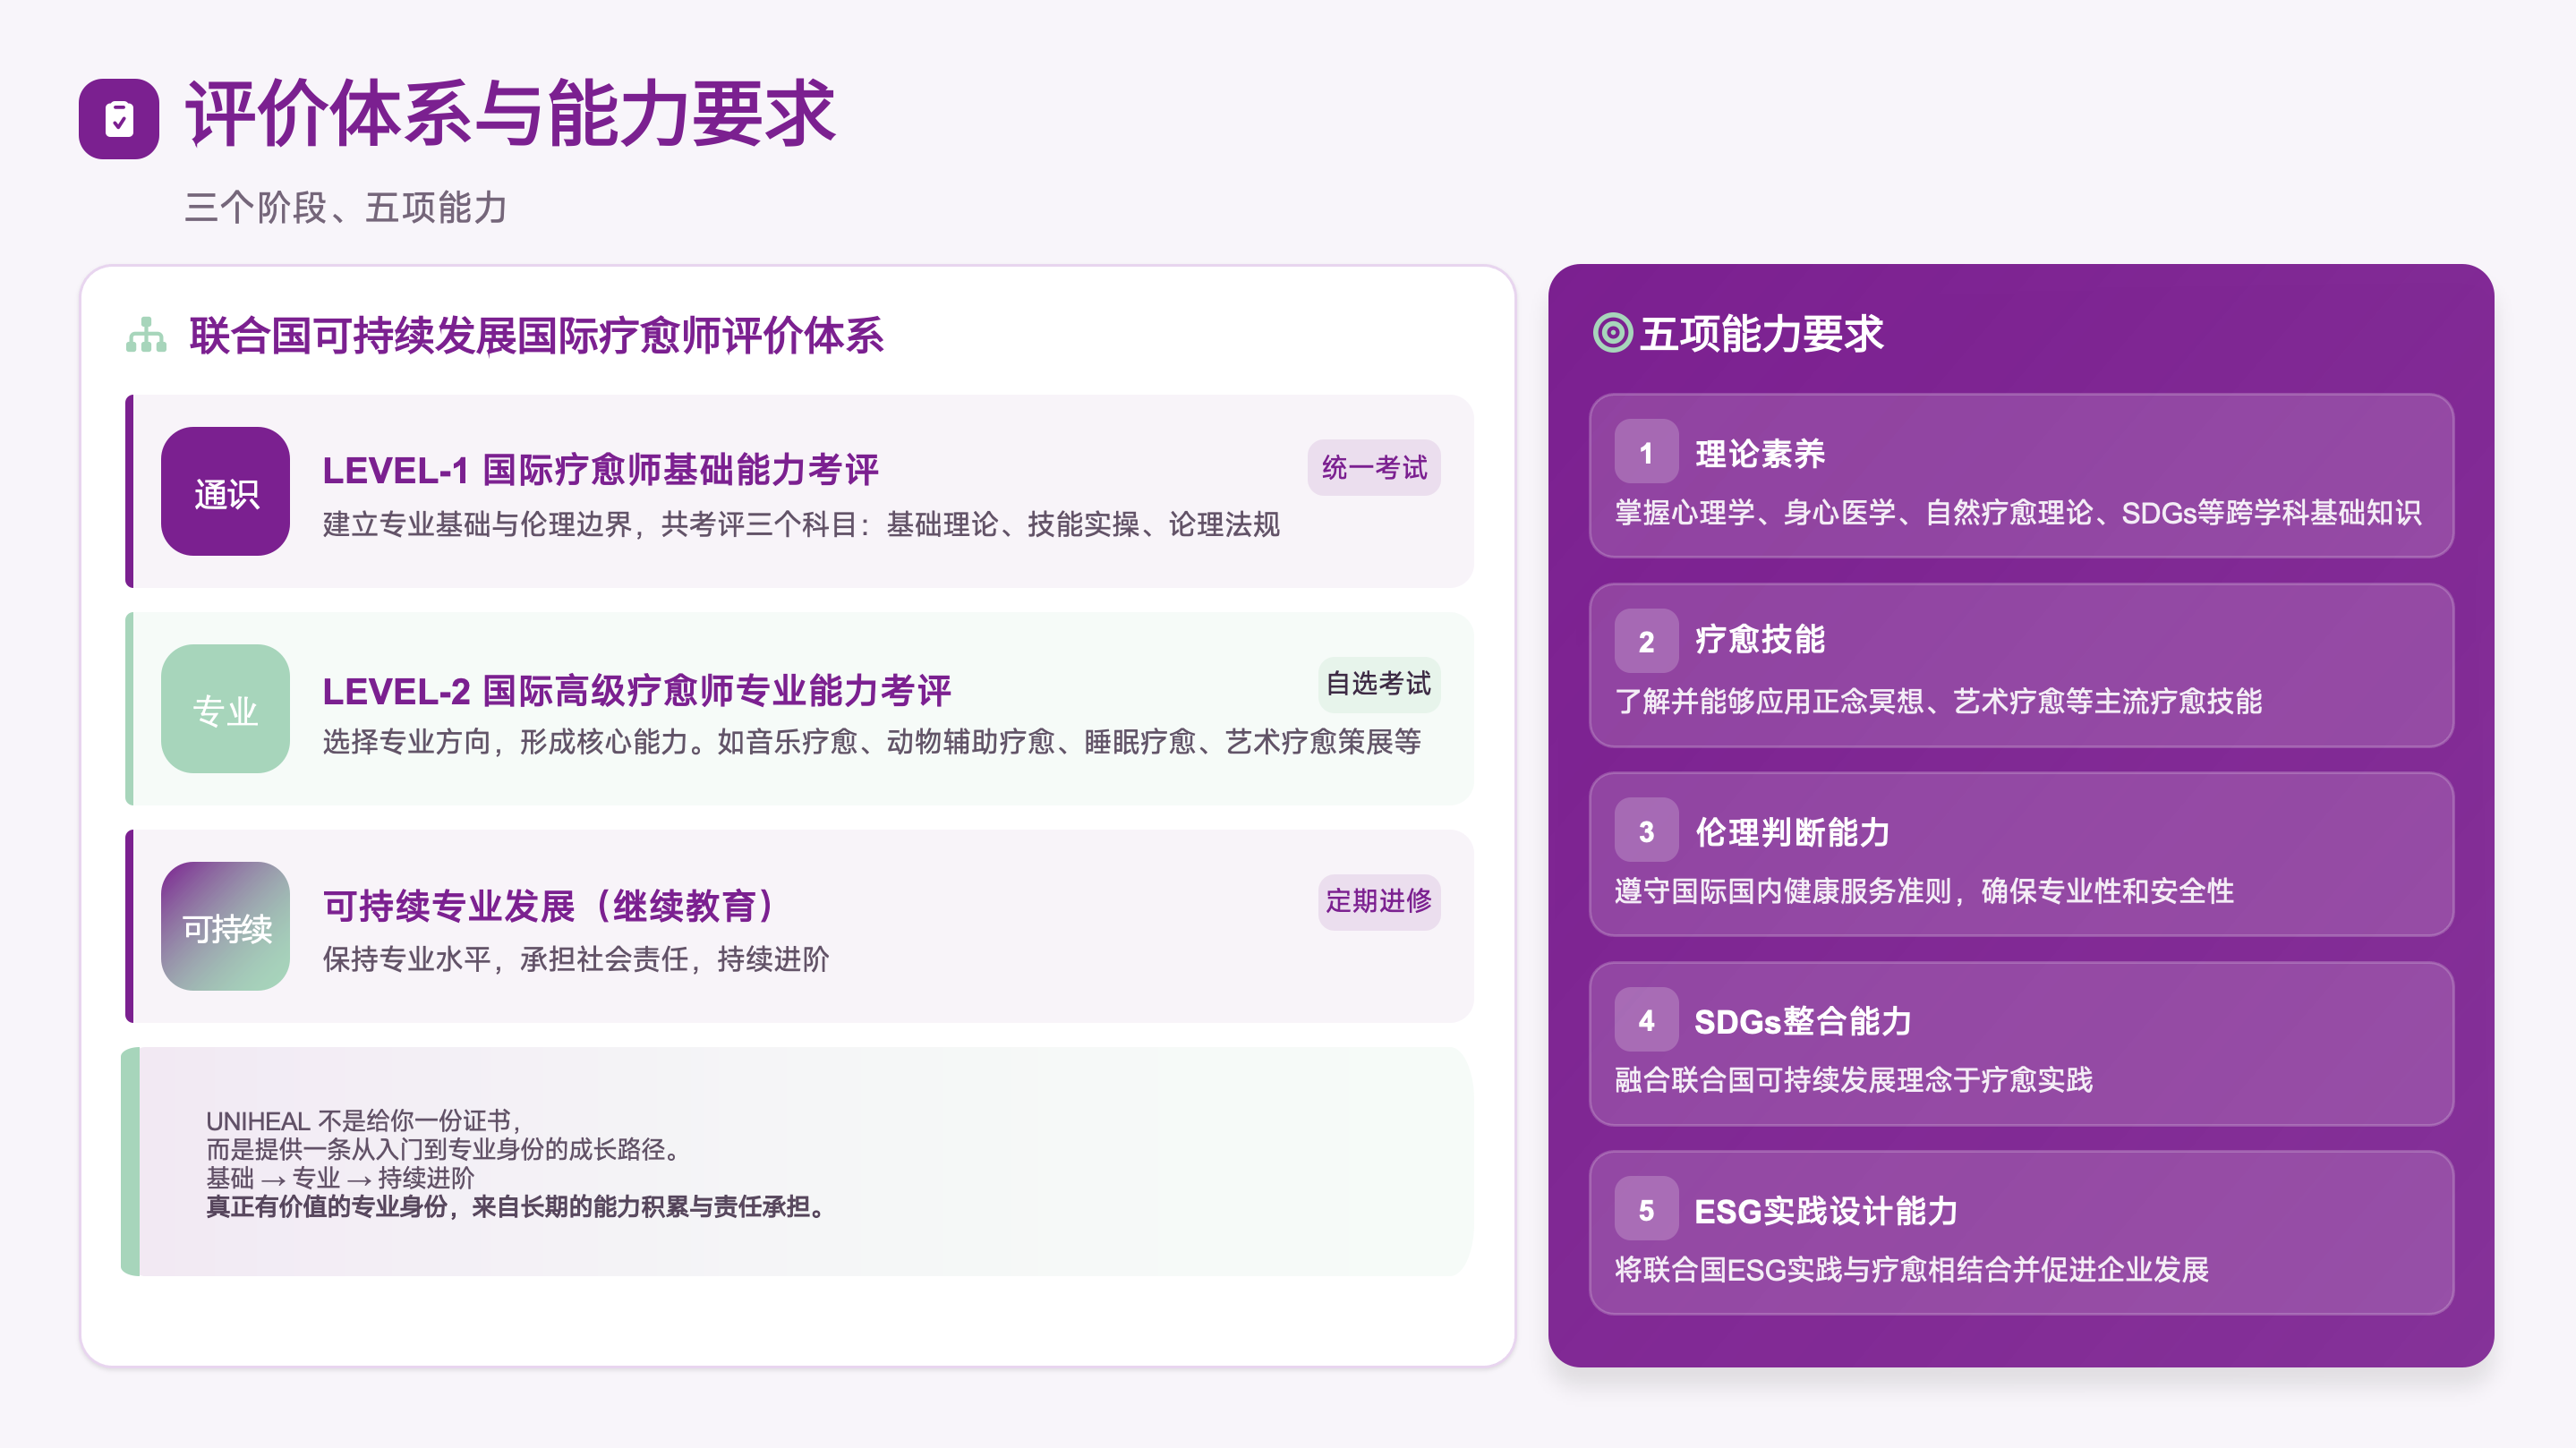Click number badge 2 beside 疗愈技能
This screenshot has width=2576, height=1448.
[x=1646, y=641]
